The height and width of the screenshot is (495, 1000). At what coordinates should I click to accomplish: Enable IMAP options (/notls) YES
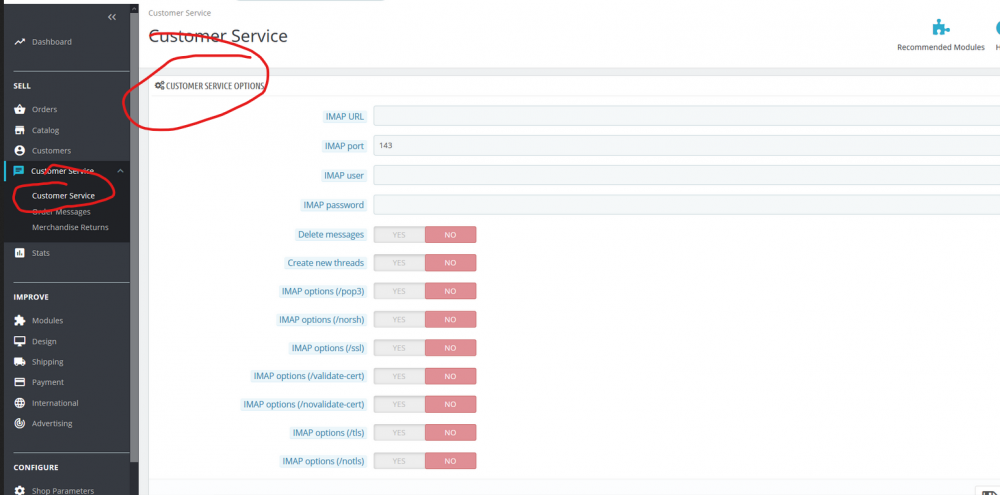click(x=399, y=461)
